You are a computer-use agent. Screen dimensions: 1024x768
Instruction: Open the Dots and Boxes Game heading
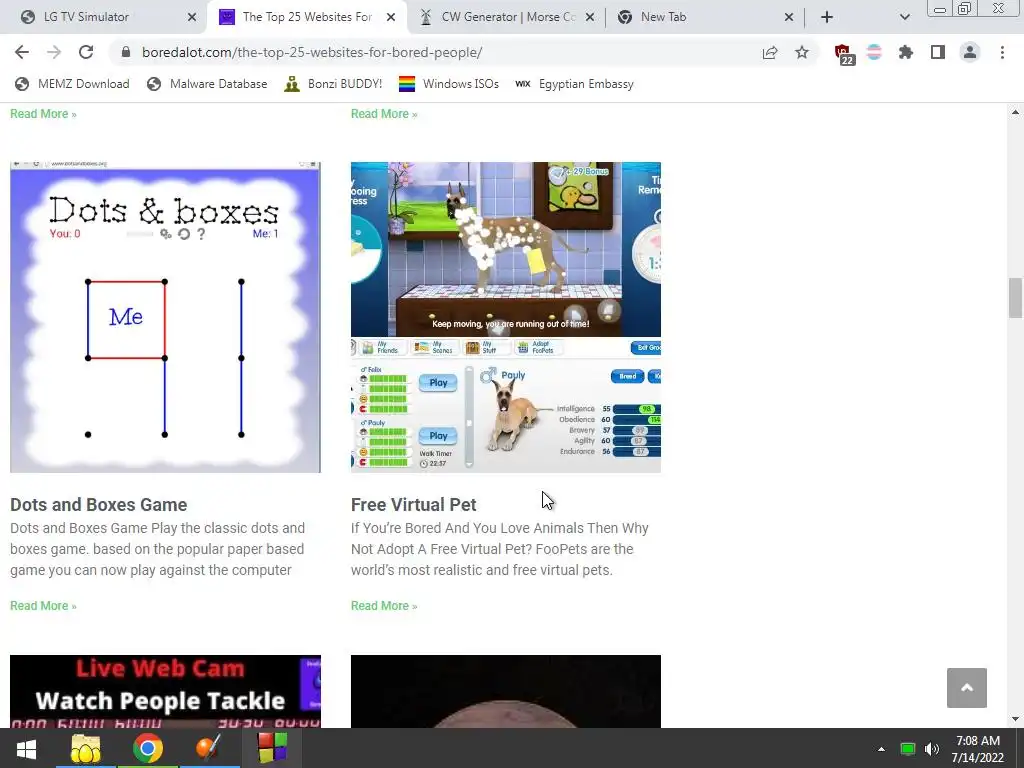(99, 505)
